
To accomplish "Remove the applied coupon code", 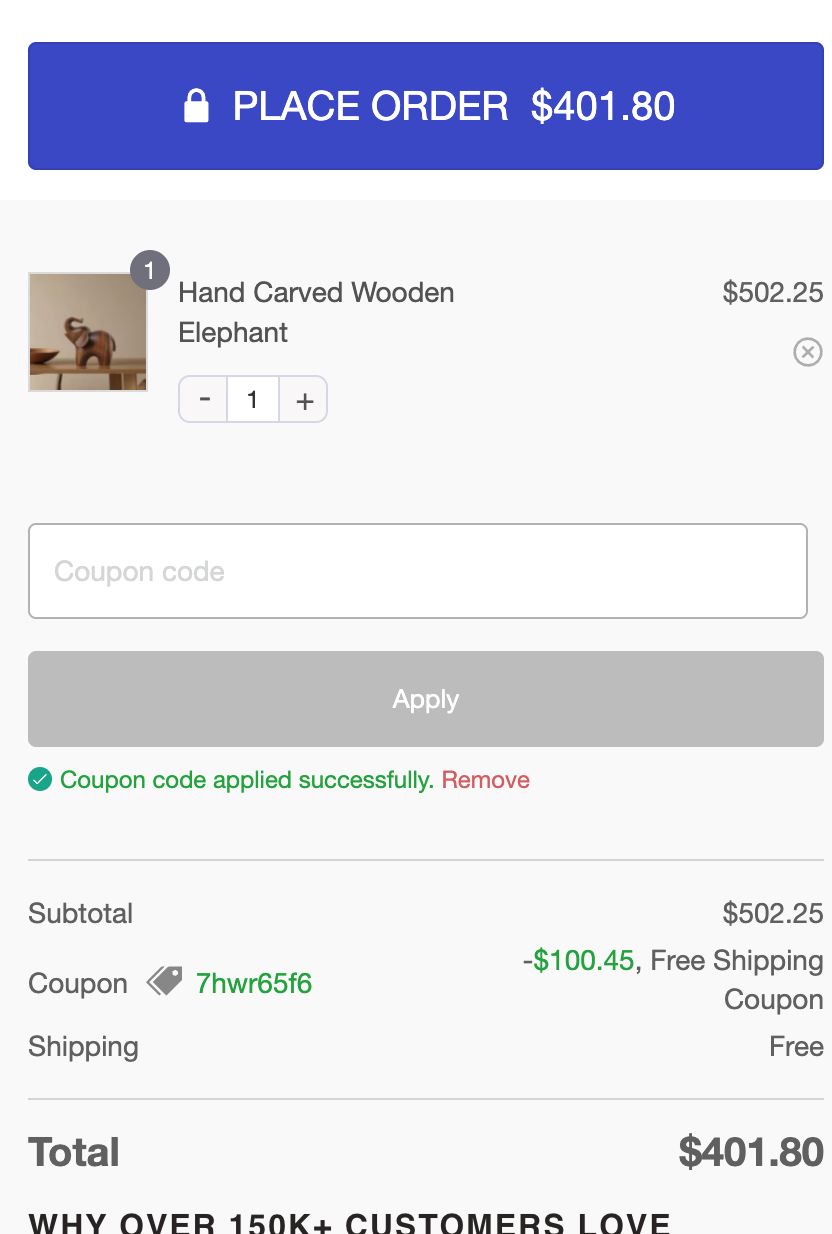I will [486, 780].
